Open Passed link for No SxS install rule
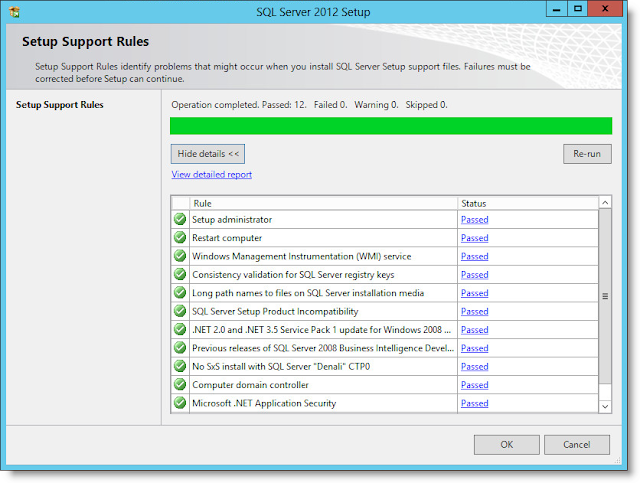Screen dimensions: 640x483 [x=474, y=367]
